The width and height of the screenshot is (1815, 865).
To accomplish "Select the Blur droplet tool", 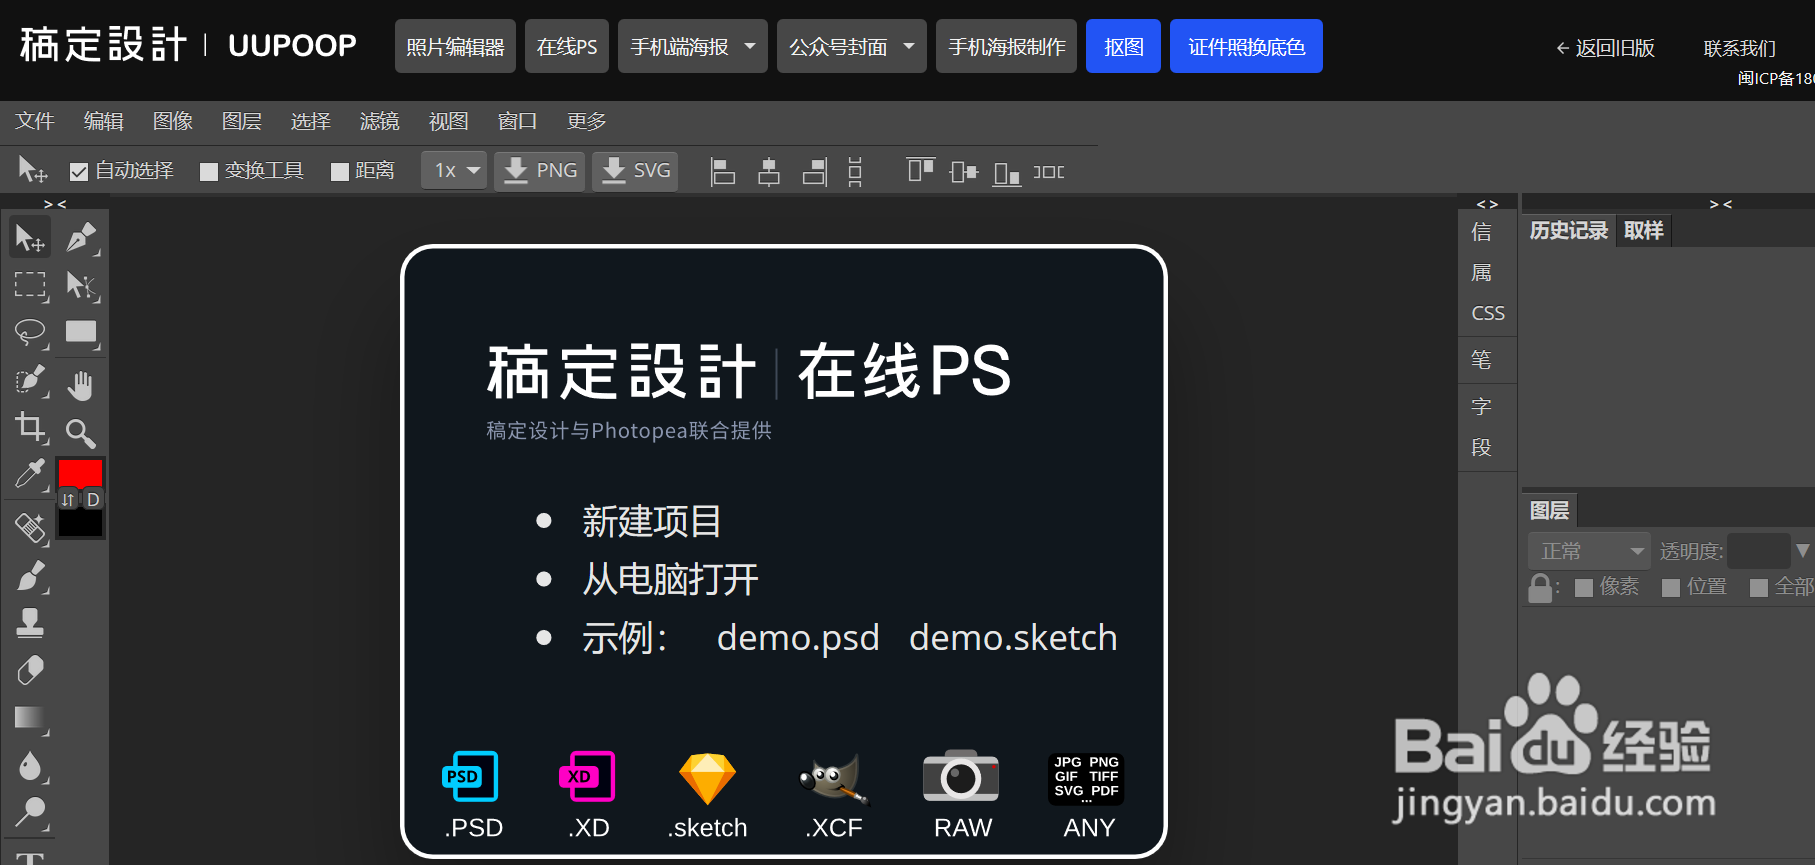I will 30,766.
